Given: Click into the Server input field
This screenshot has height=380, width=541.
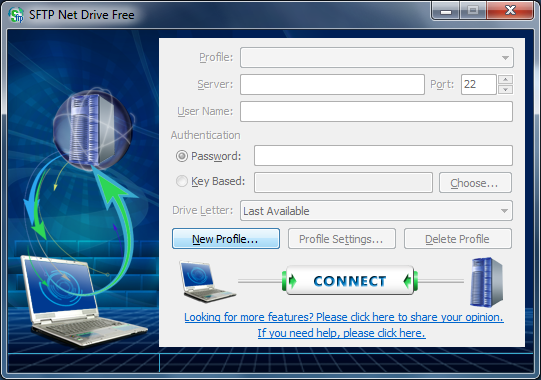Looking at the screenshot, I should pos(332,85).
